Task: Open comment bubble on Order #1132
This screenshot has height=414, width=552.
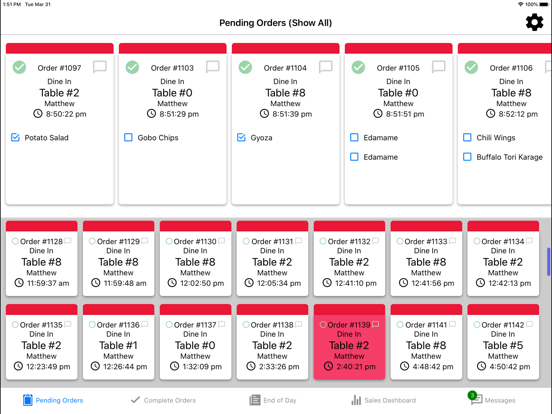Action: (x=376, y=241)
